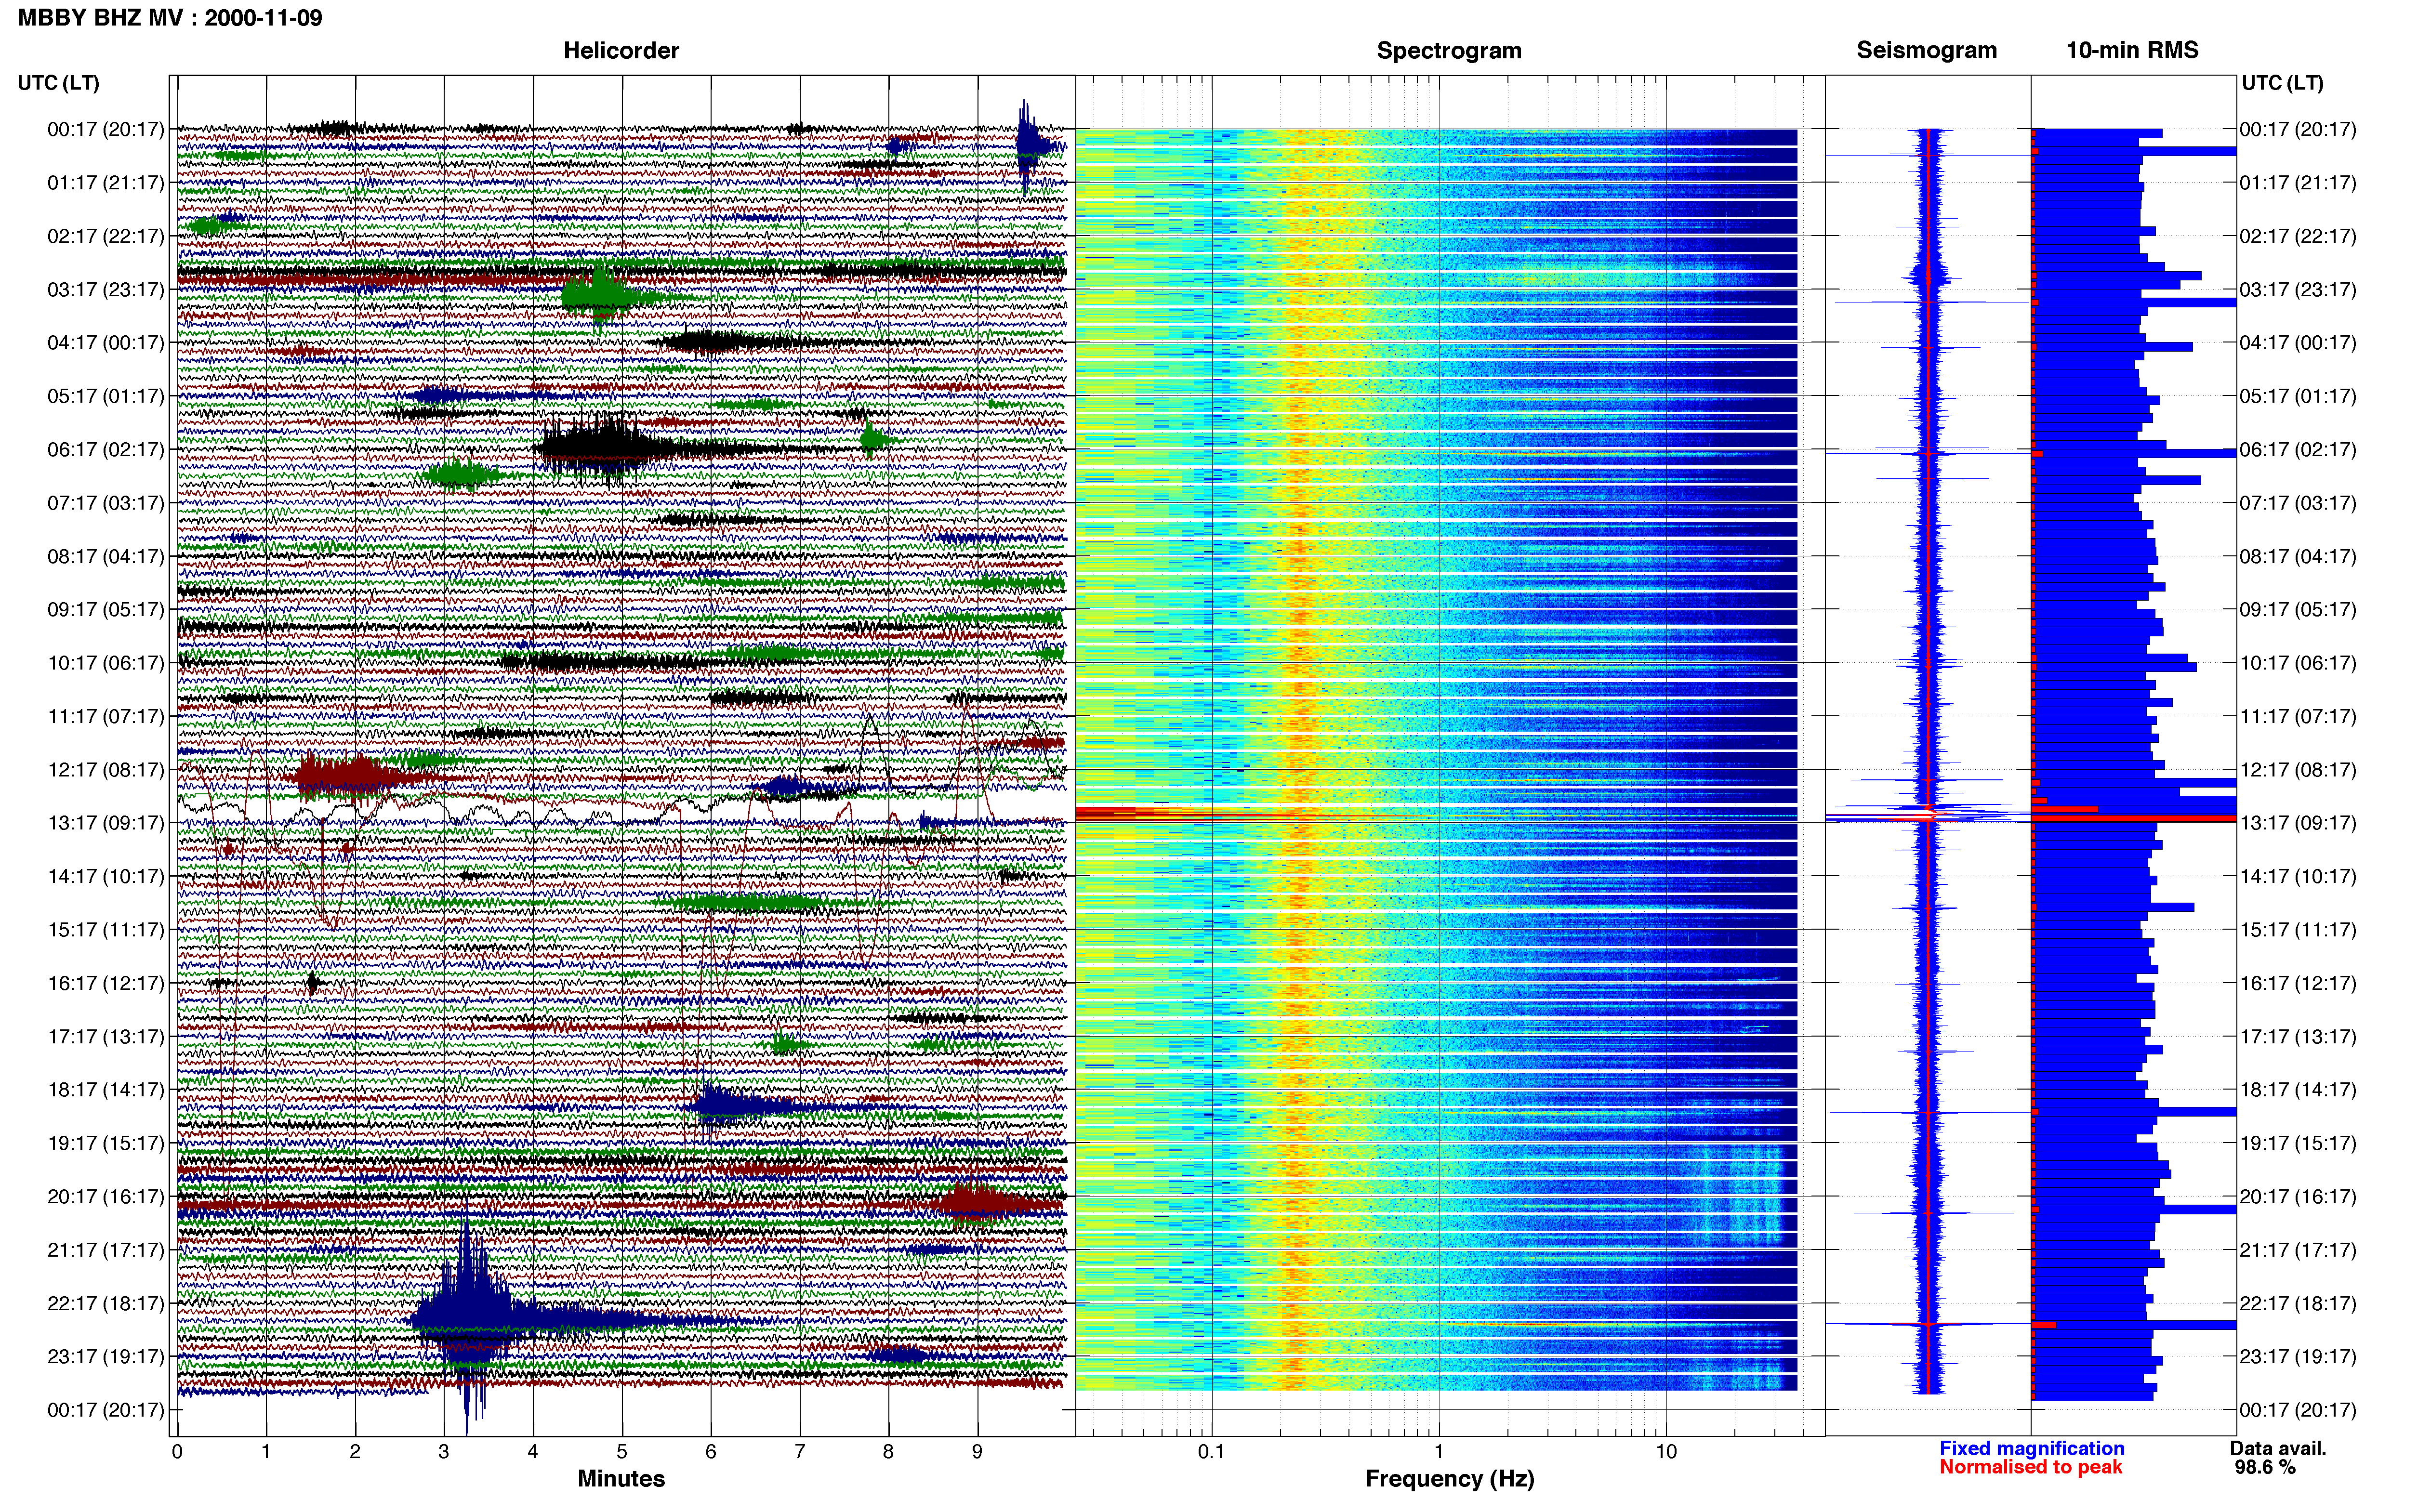Image resolution: width=2418 pixels, height=1512 pixels.
Task: Click the left '08:17 (04:17)' time label
Action: tap(106, 556)
